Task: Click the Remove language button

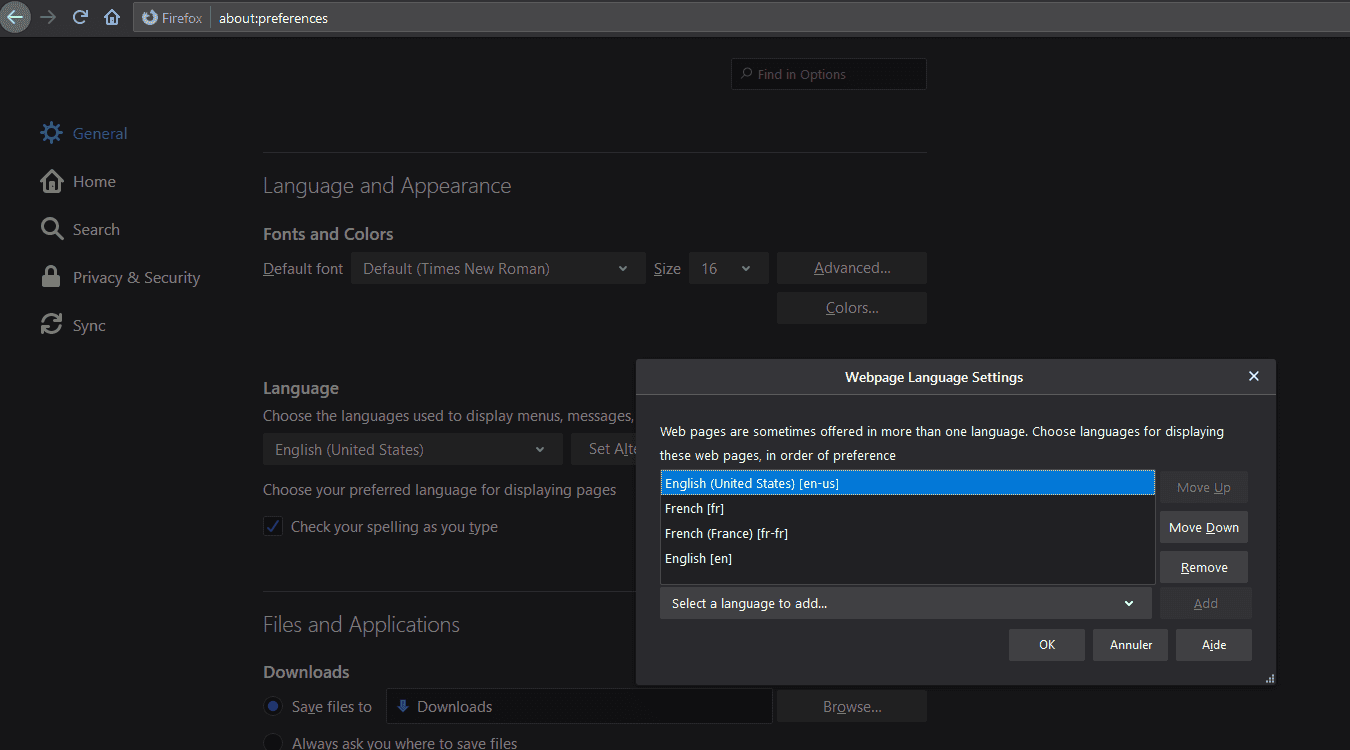Action: [x=1203, y=567]
